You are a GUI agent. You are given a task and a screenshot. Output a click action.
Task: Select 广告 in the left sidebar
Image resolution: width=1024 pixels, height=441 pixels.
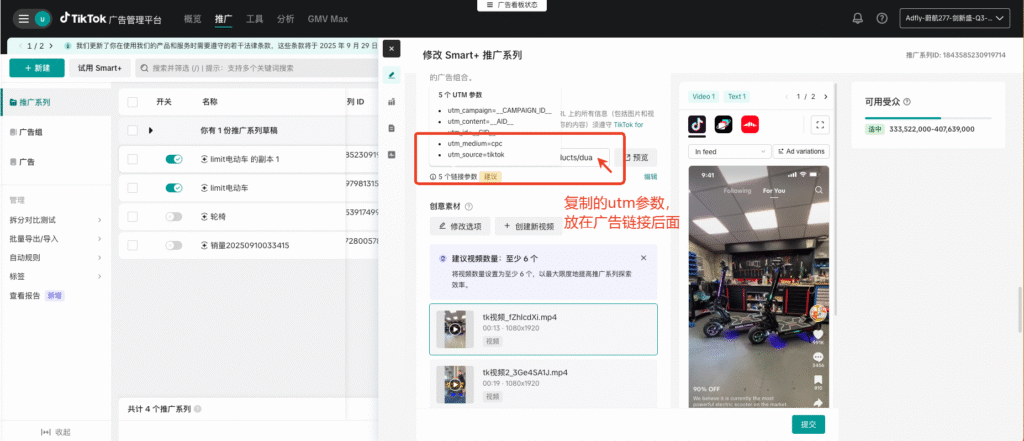27,161
